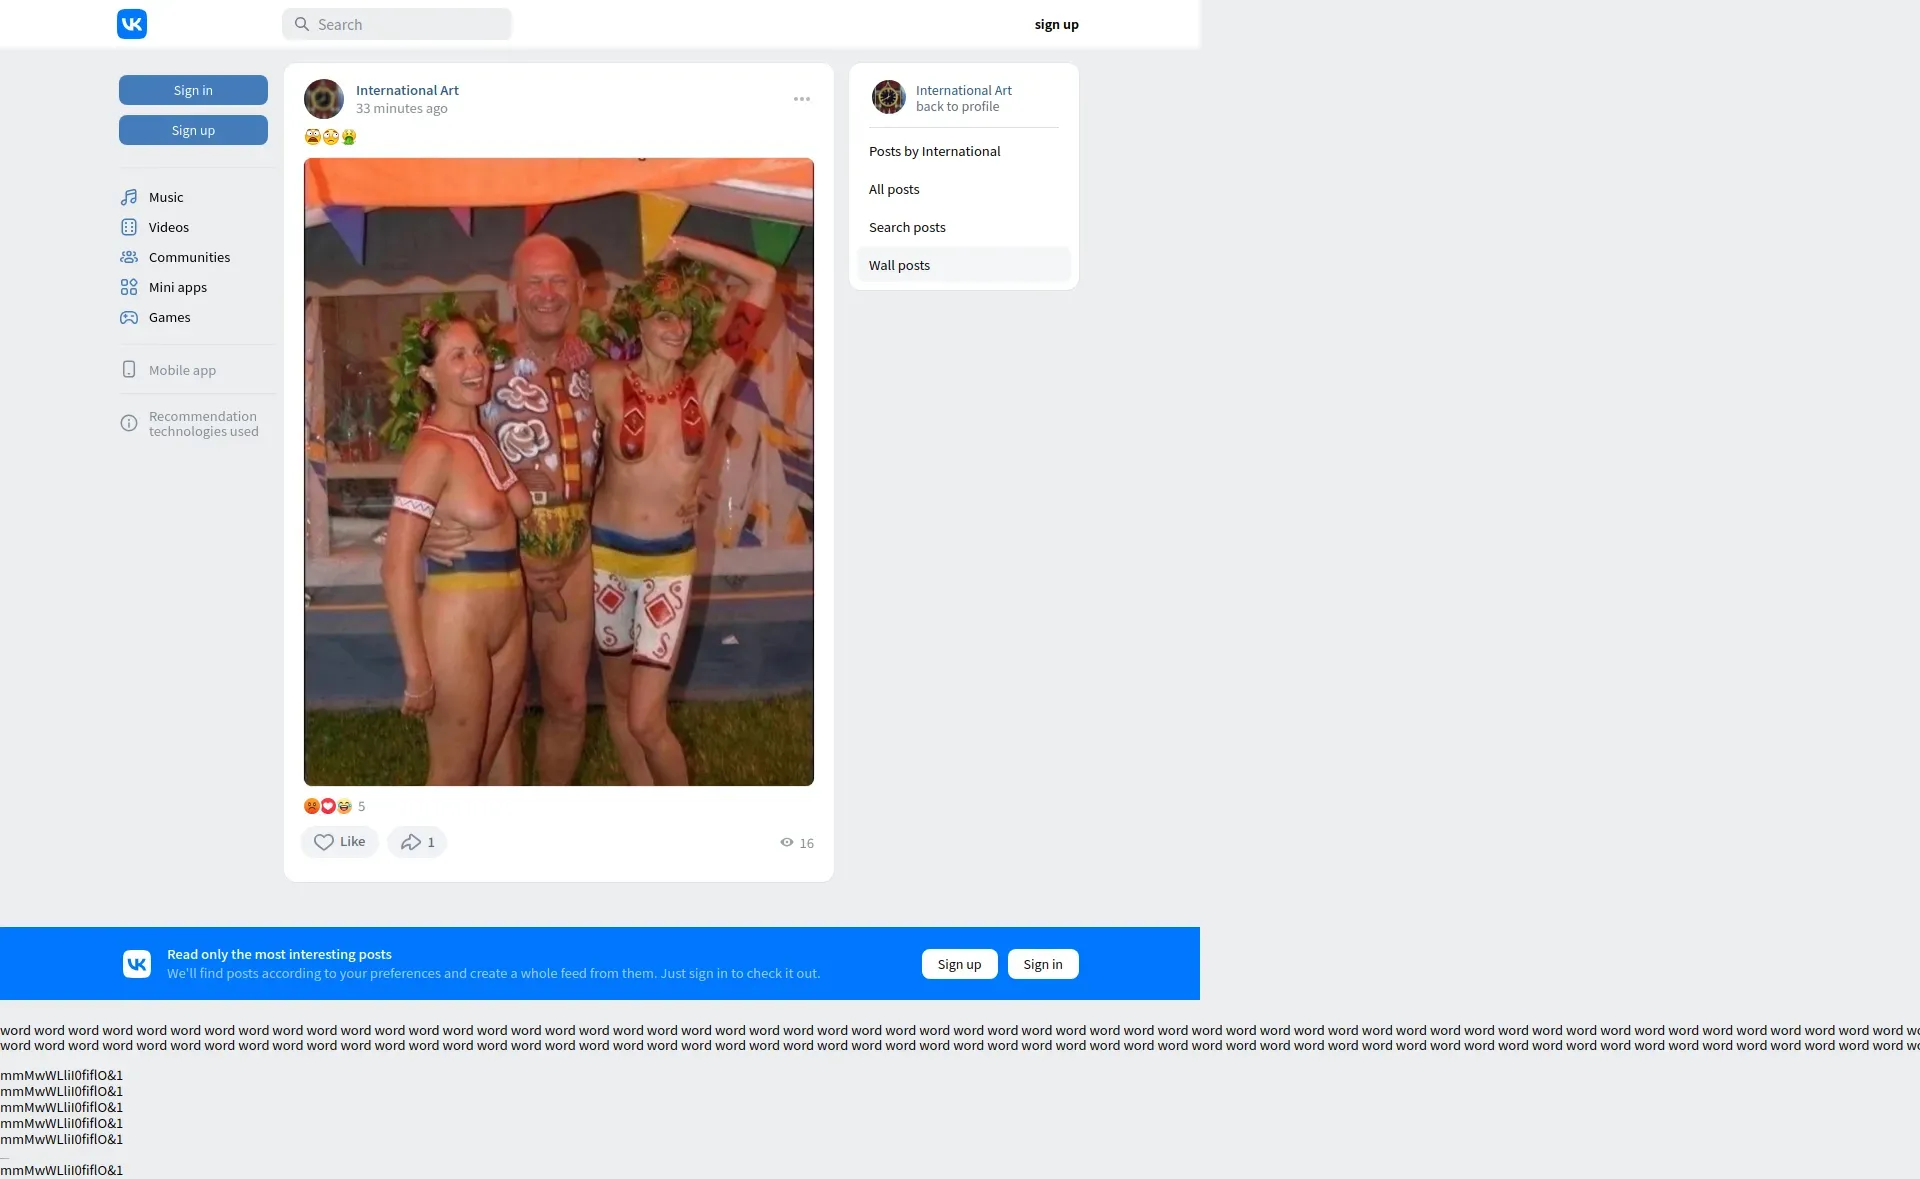The height and width of the screenshot is (1179, 1920).
Task: Click the sidebar Sign up button
Action: point(193,130)
